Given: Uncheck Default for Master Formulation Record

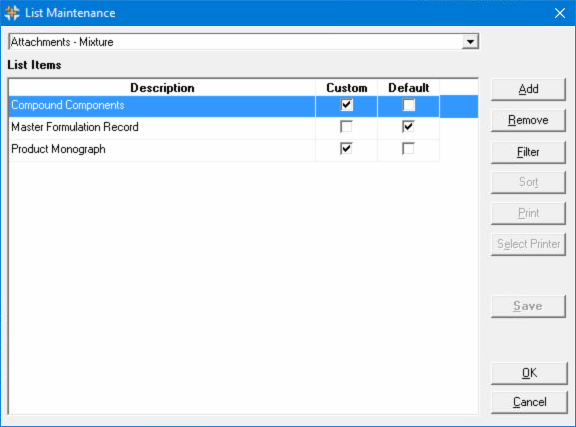Looking at the screenshot, I should click(408, 127).
